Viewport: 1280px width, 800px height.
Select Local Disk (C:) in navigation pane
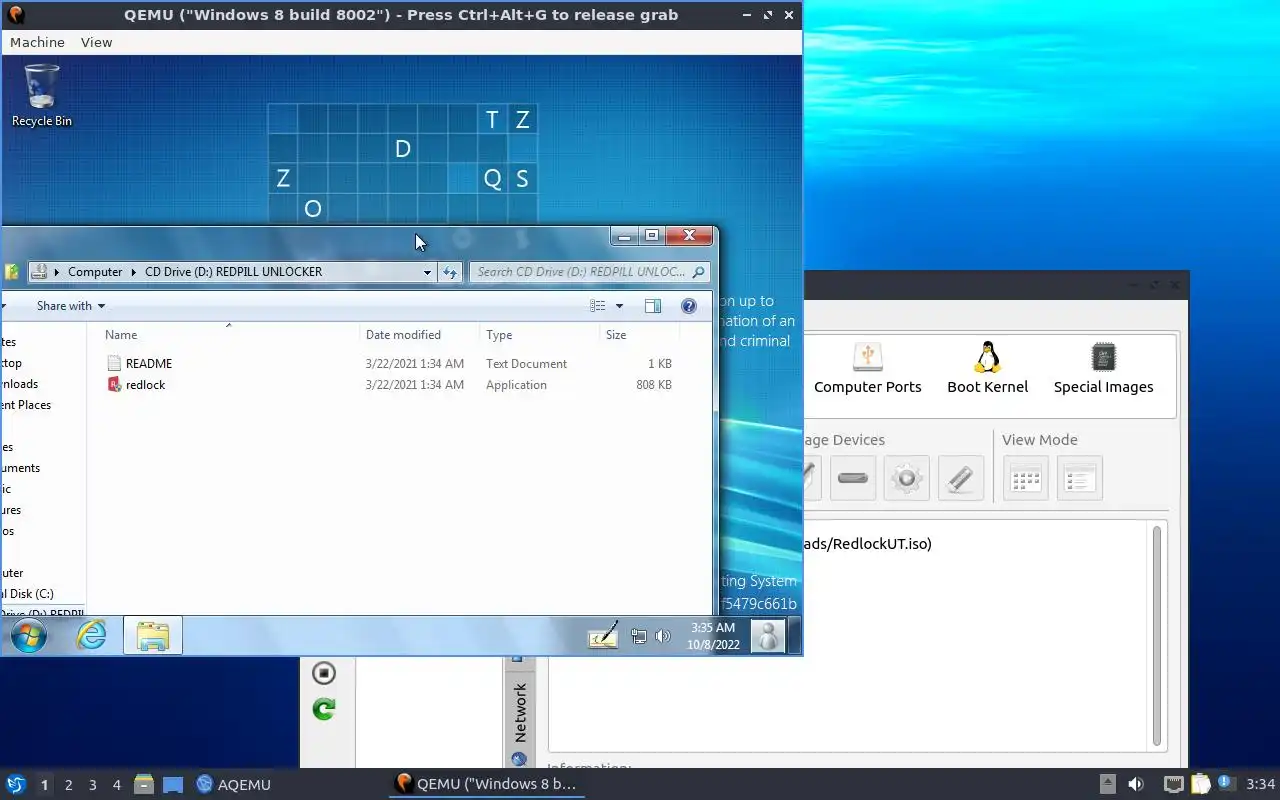(27, 594)
